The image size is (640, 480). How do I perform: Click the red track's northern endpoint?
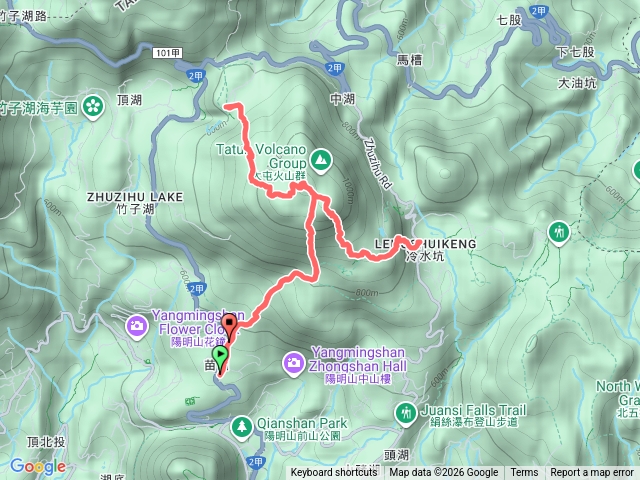click(x=227, y=107)
